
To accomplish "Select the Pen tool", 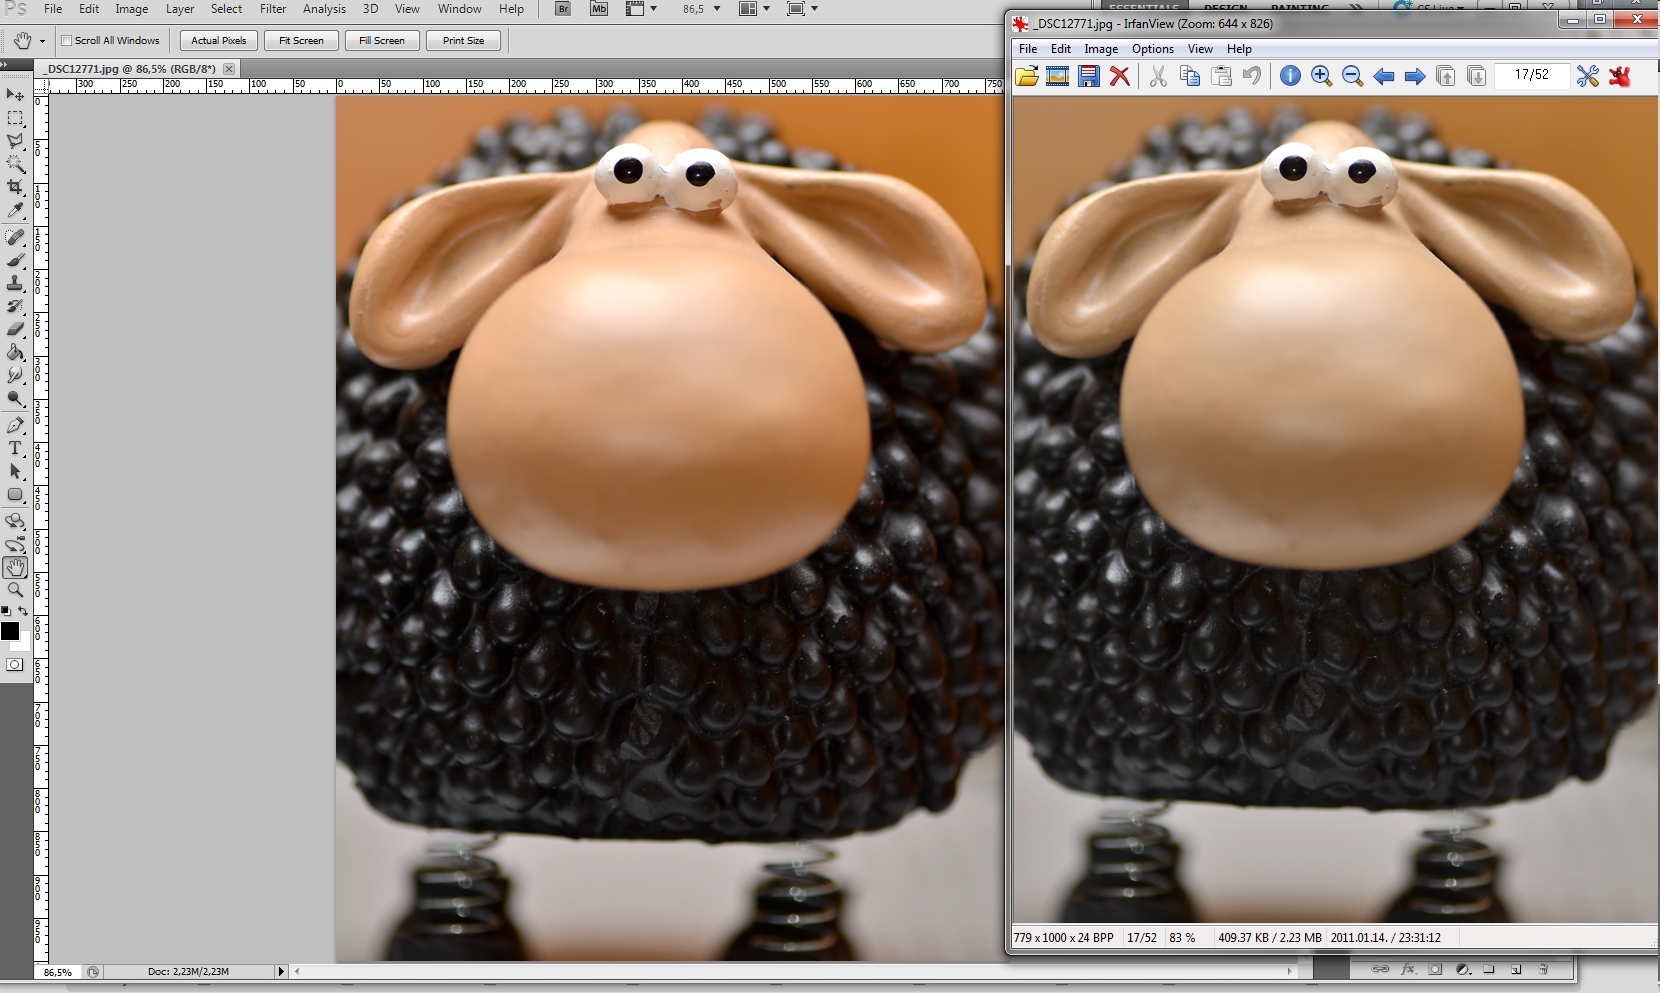I will (x=15, y=425).
